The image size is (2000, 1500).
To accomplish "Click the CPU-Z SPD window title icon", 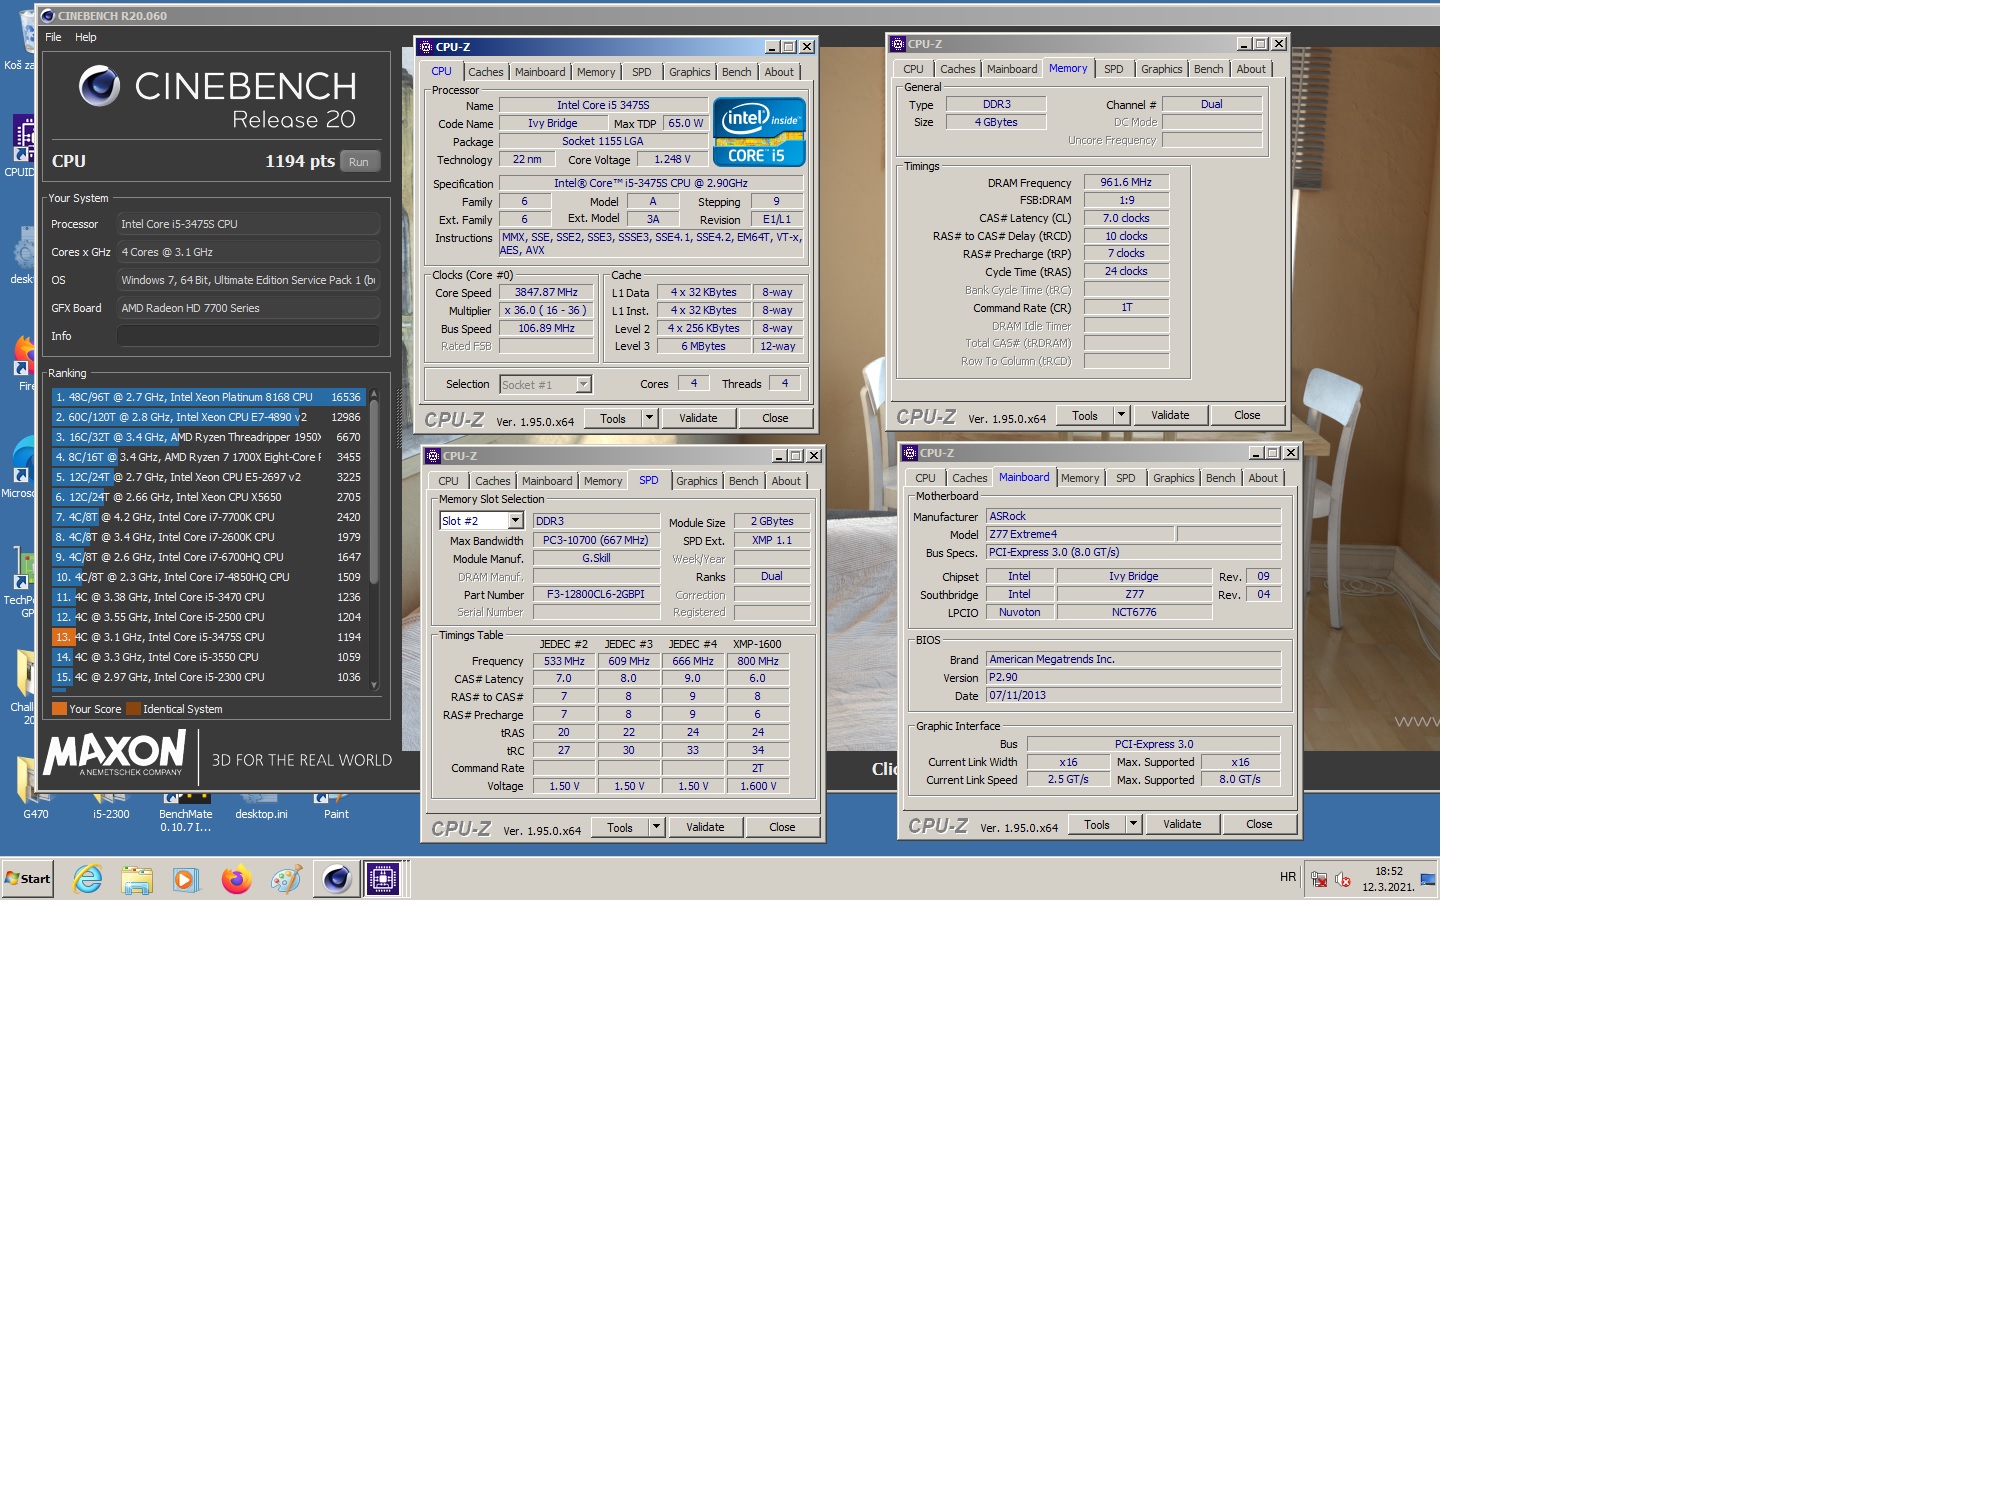I will pos(433,456).
